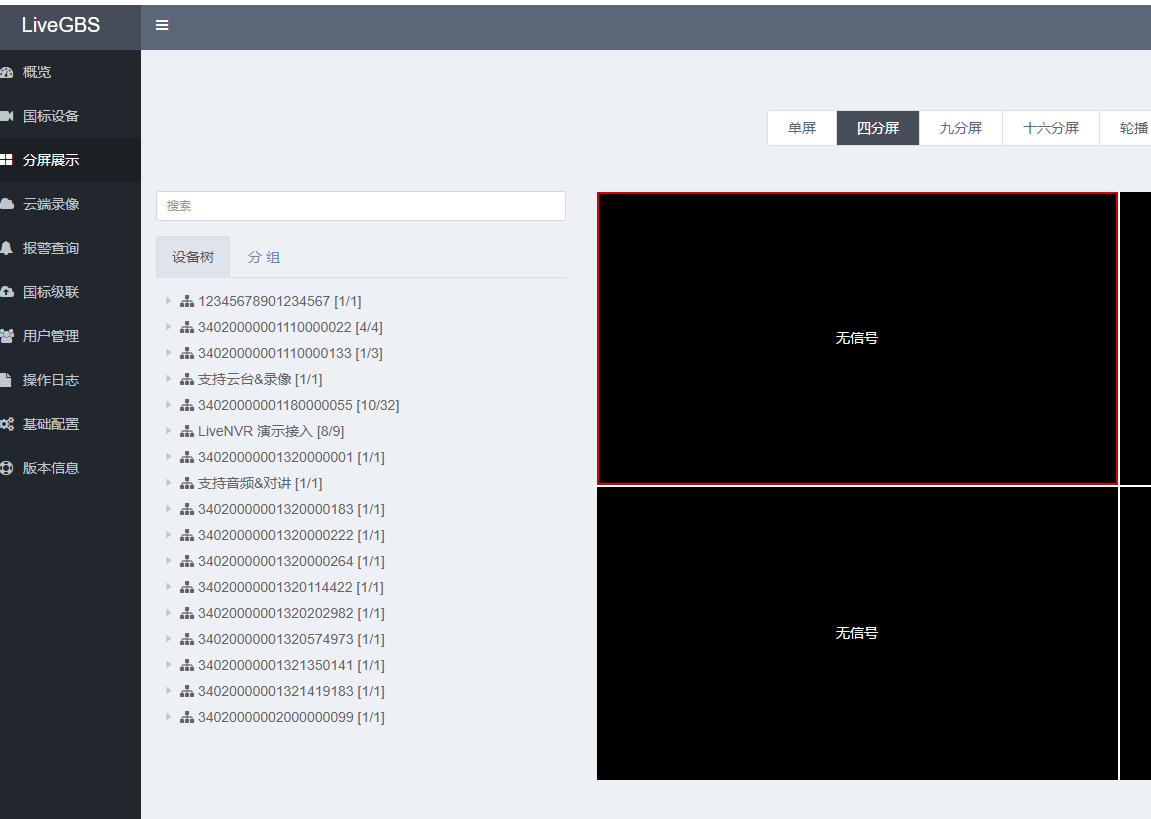This screenshot has width=1151, height=819.
Task: Click the LiveGBS logo link
Action: pyautogui.click(x=61, y=26)
